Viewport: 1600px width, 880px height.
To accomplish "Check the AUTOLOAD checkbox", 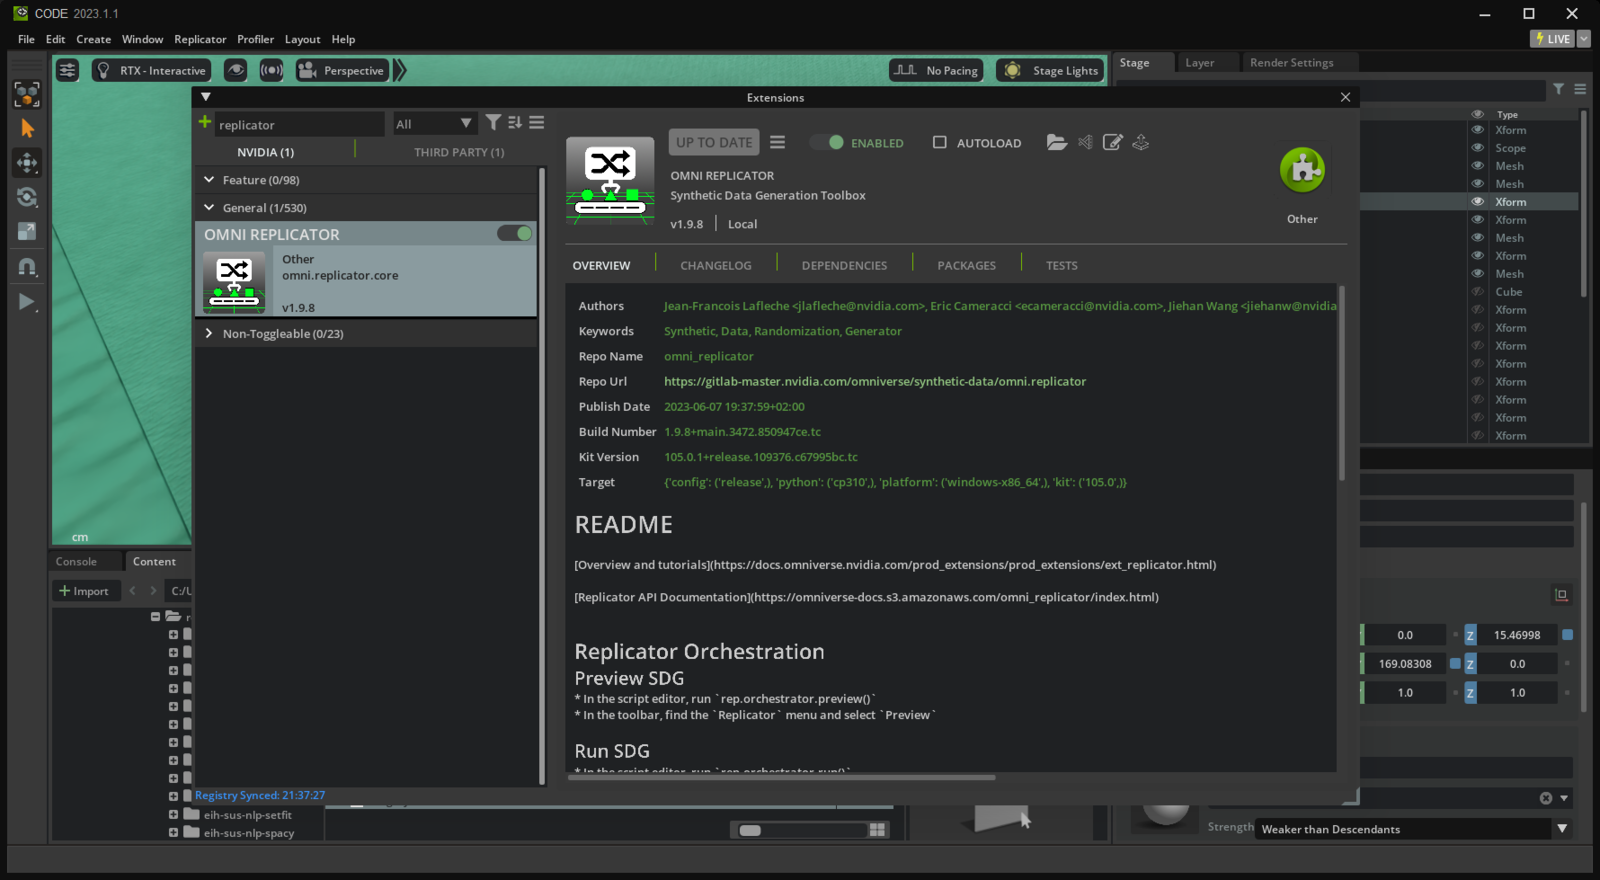I will [939, 142].
